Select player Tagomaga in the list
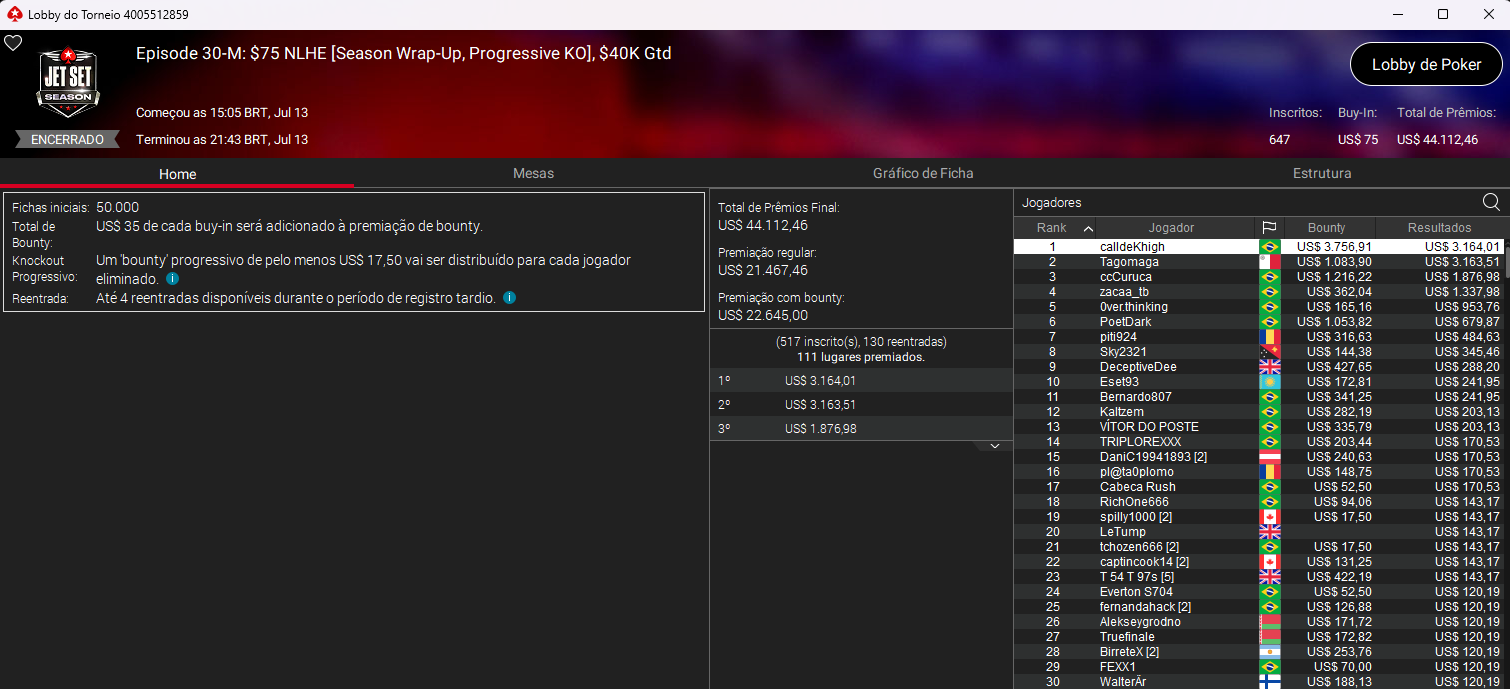Viewport: 1510px width, 689px height. (1258, 262)
